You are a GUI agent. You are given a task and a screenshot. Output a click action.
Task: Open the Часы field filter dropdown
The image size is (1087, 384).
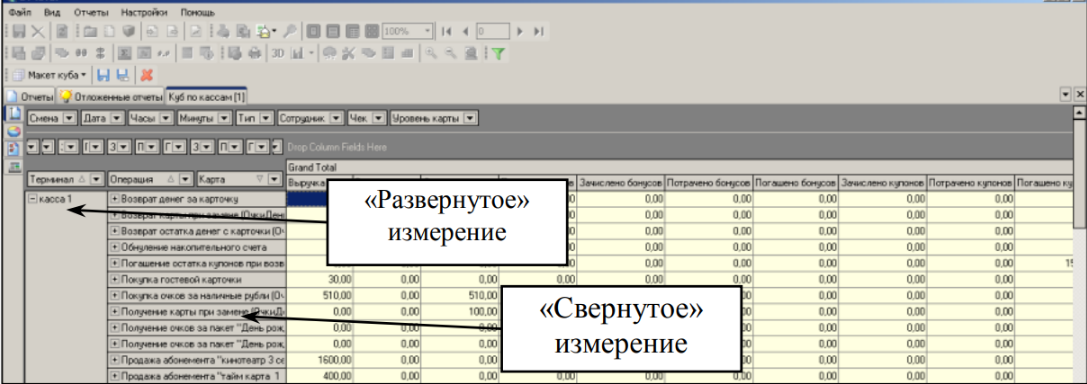166,118
